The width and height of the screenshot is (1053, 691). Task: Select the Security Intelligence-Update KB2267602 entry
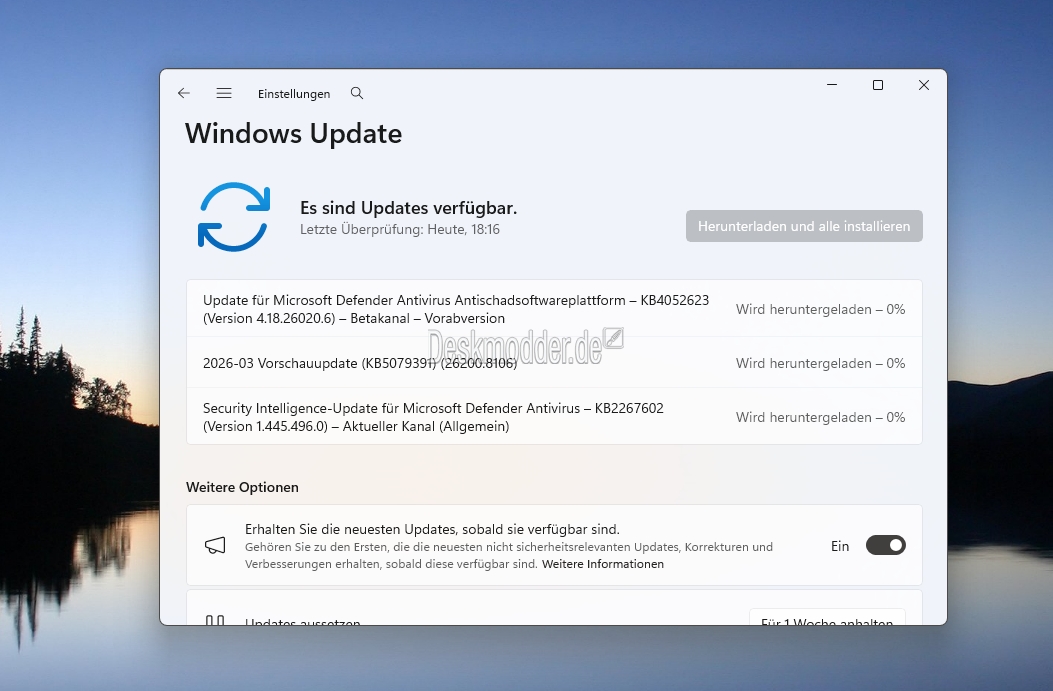tap(433, 417)
